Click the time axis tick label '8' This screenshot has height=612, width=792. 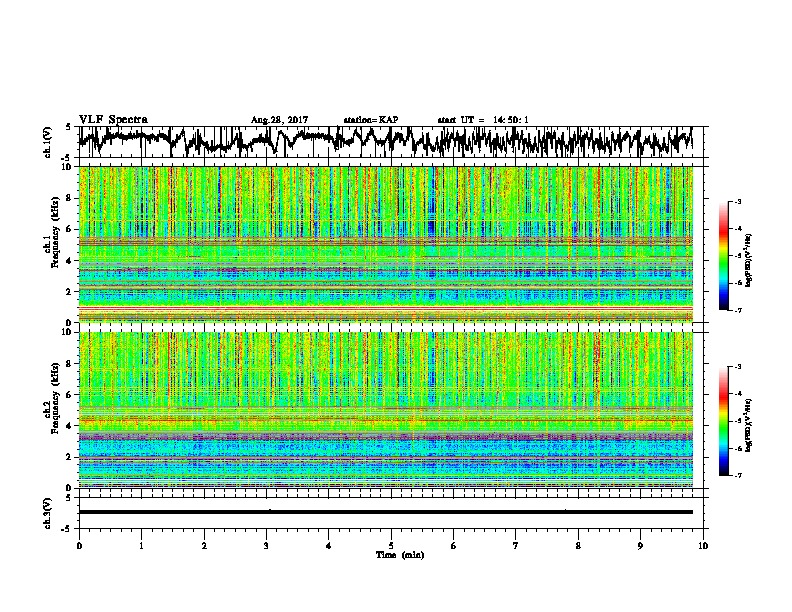pos(578,545)
